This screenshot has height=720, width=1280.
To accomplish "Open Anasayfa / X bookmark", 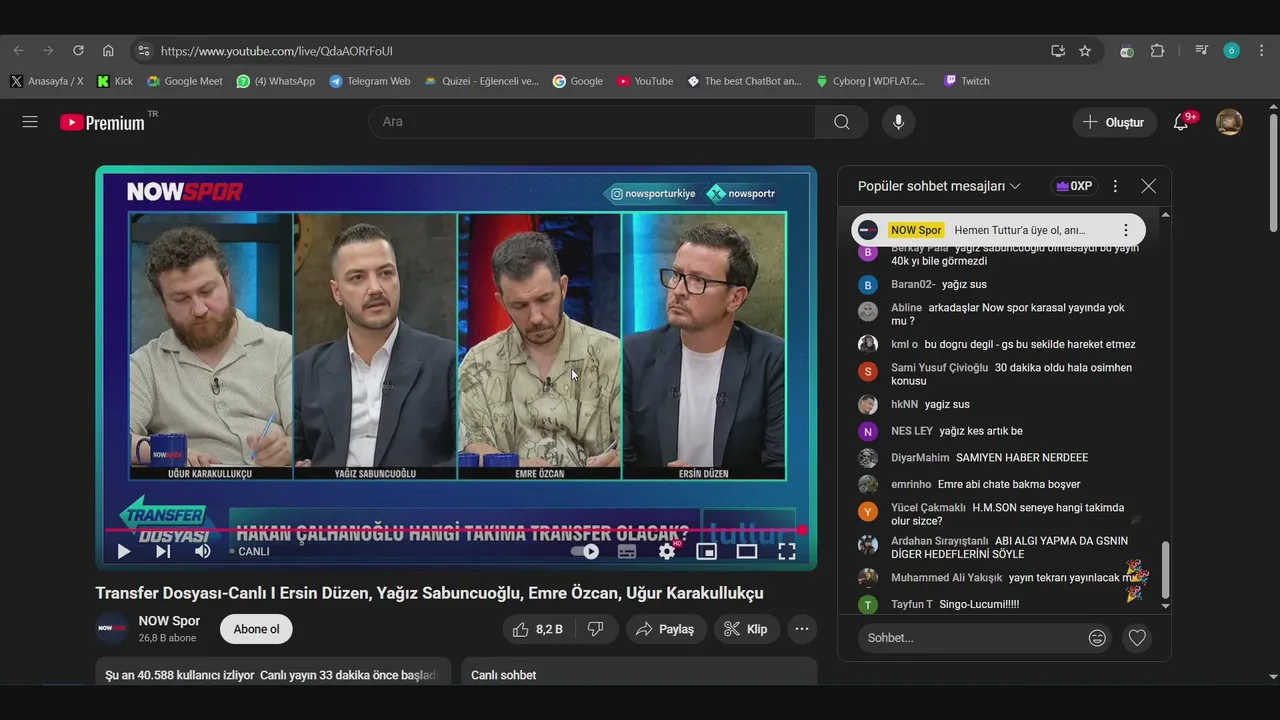I will 47,81.
